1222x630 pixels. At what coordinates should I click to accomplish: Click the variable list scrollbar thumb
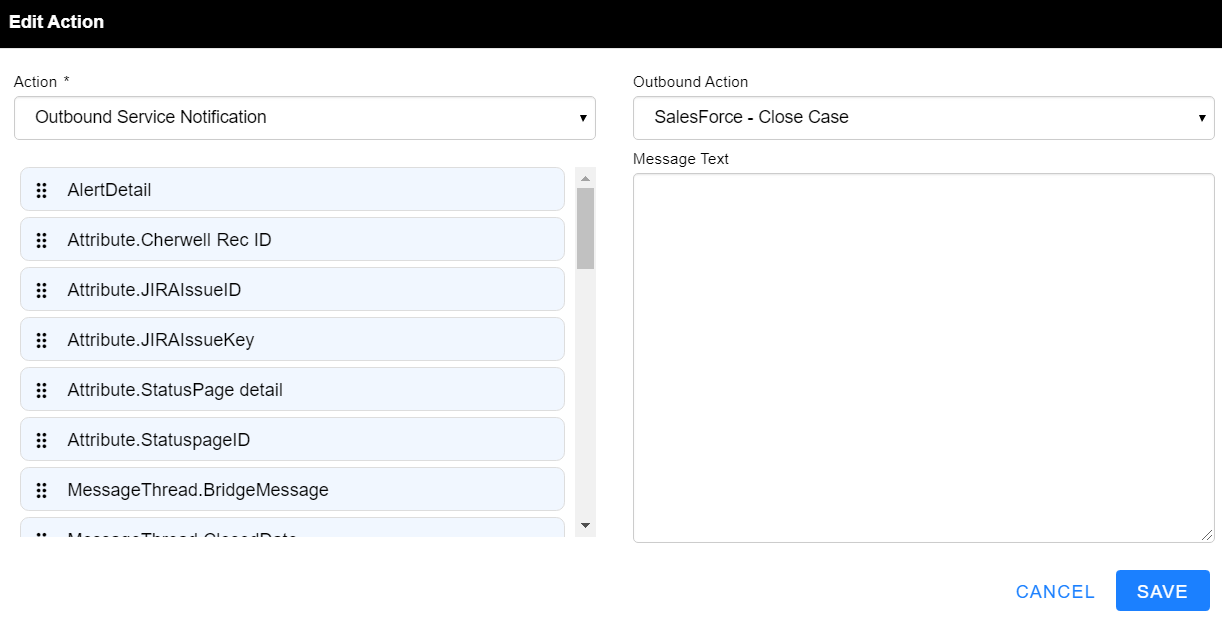pyautogui.click(x=586, y=228)
